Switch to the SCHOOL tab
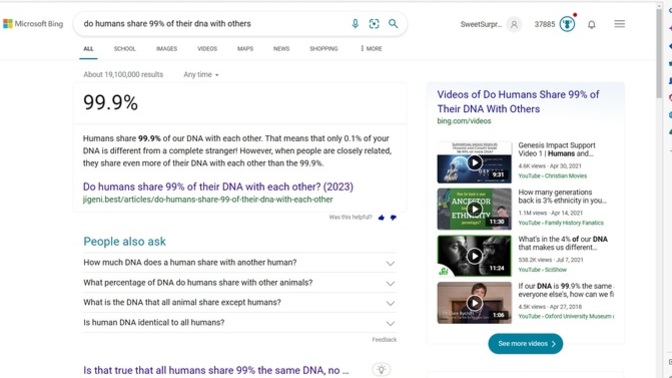 [x=125, y=49]
